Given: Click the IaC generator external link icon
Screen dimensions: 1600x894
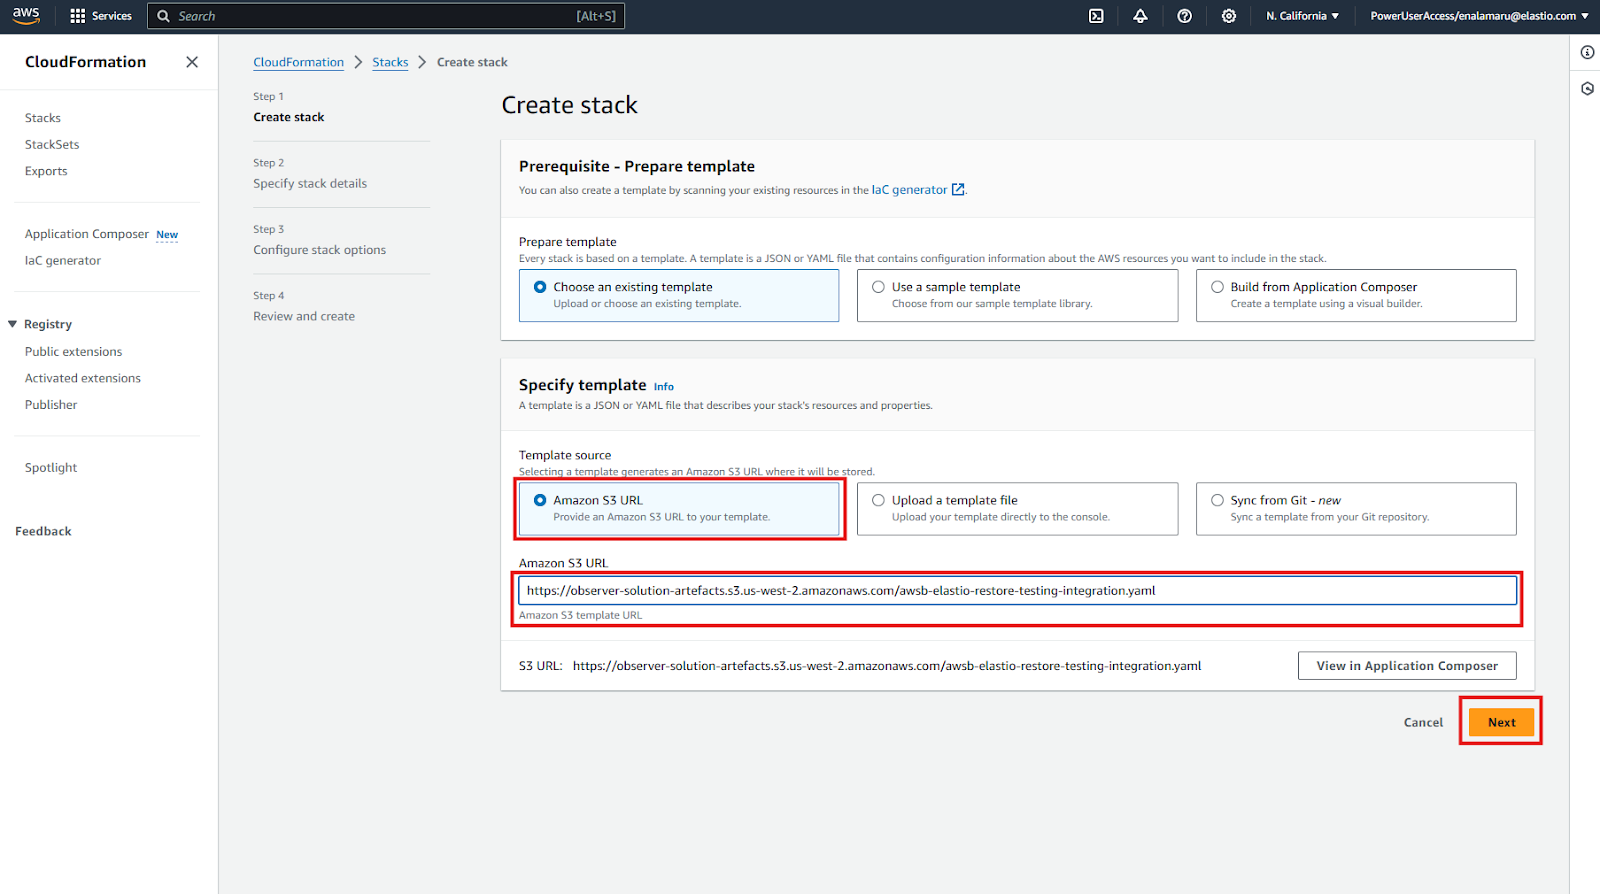Looking at the screenshot, I should [958, 190].
